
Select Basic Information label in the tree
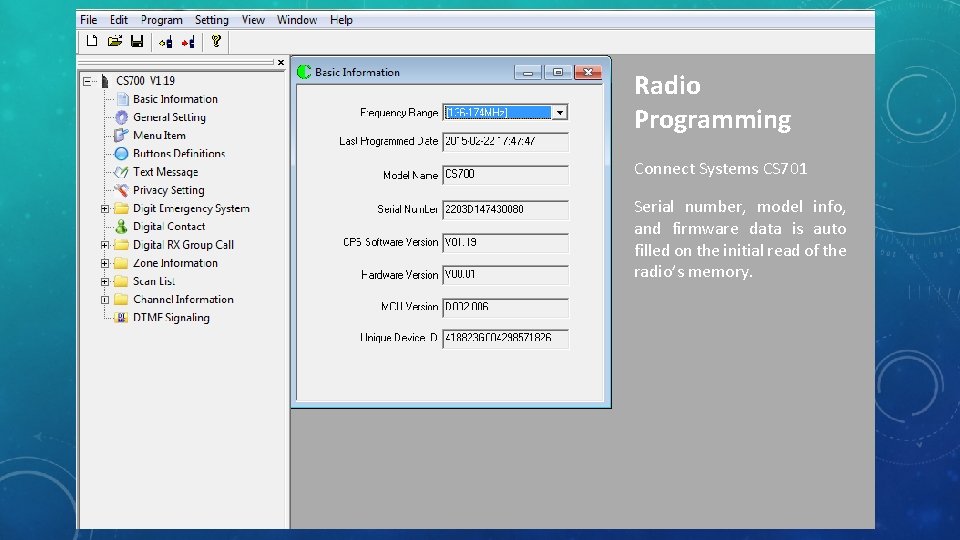click(x=175, y=99)
